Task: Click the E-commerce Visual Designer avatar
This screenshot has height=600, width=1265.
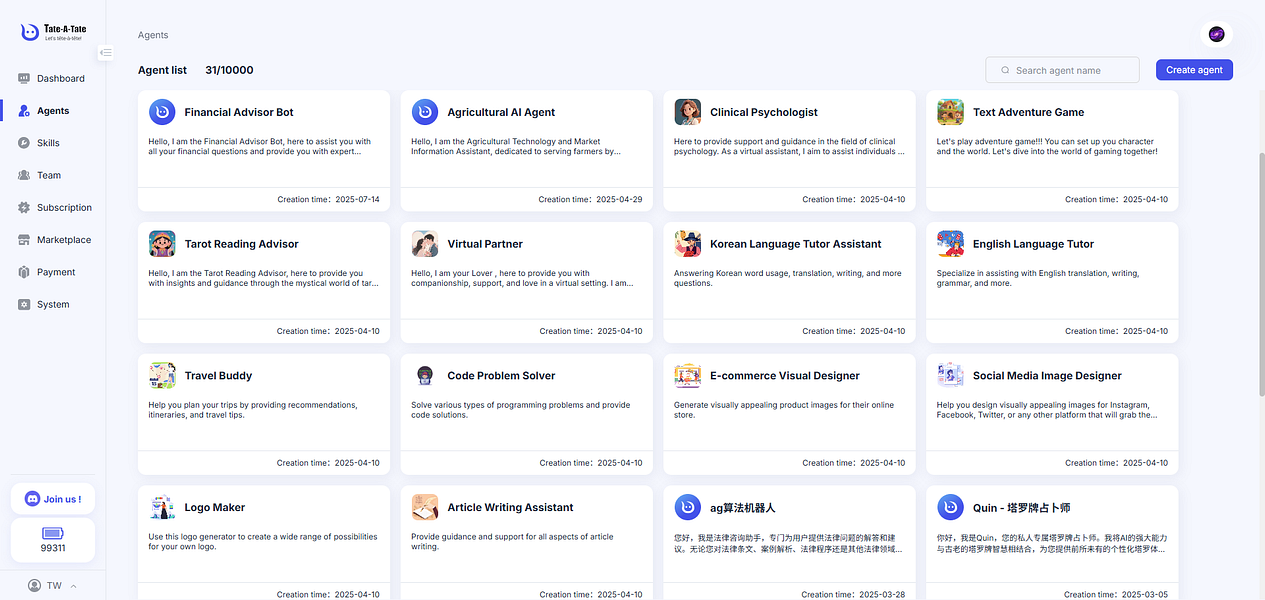Action: pos(687,376)
